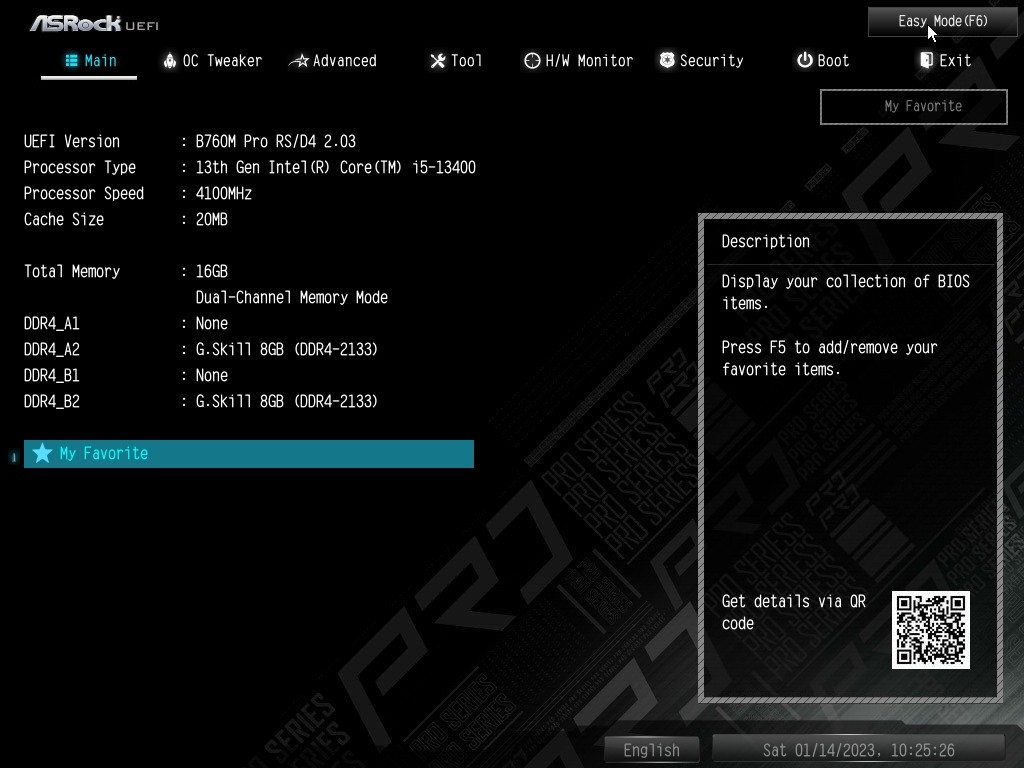Click the date and time display
1024x768 pixels.
[858, 750]
